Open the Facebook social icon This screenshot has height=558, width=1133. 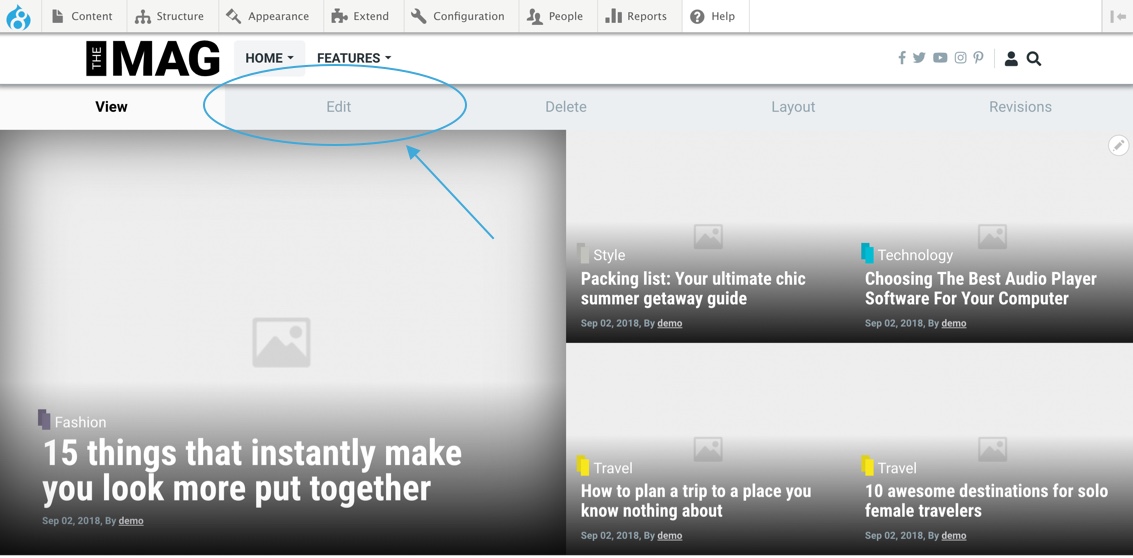[x=902, y=58]
